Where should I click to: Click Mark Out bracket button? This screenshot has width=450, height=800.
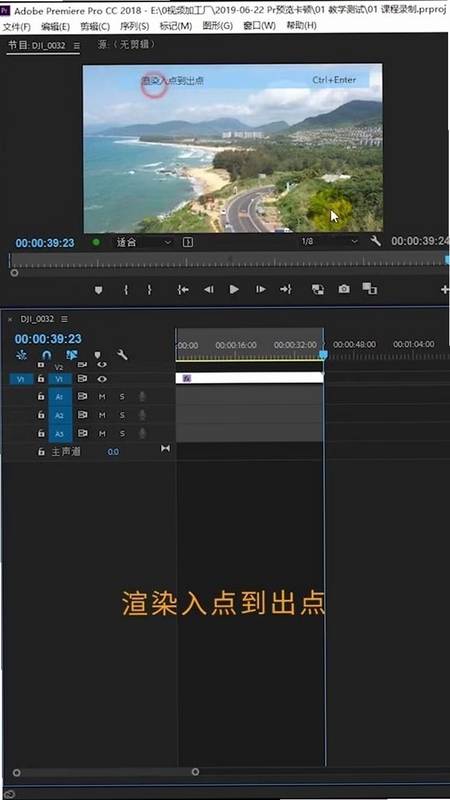(x=149, y=290)
